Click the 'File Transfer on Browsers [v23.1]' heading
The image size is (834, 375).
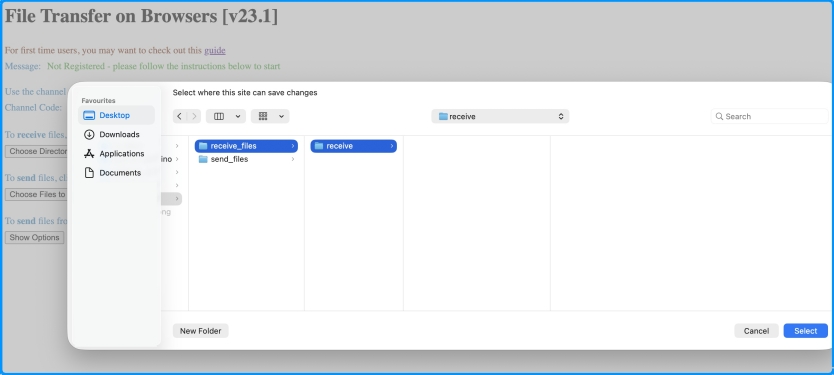tap(141, 16)
